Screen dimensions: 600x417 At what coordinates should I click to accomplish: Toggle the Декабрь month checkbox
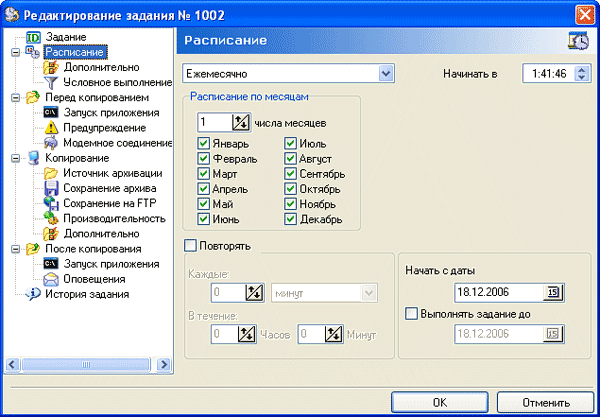pos(290,219)
